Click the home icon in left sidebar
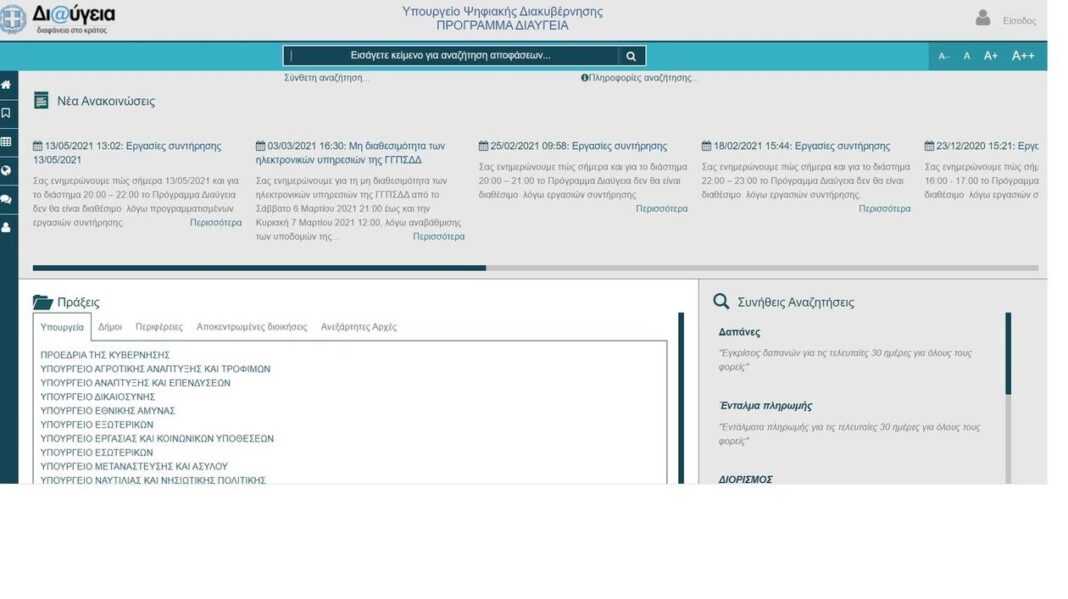The height and width of the screenshot is (599, 1068). 6,85
